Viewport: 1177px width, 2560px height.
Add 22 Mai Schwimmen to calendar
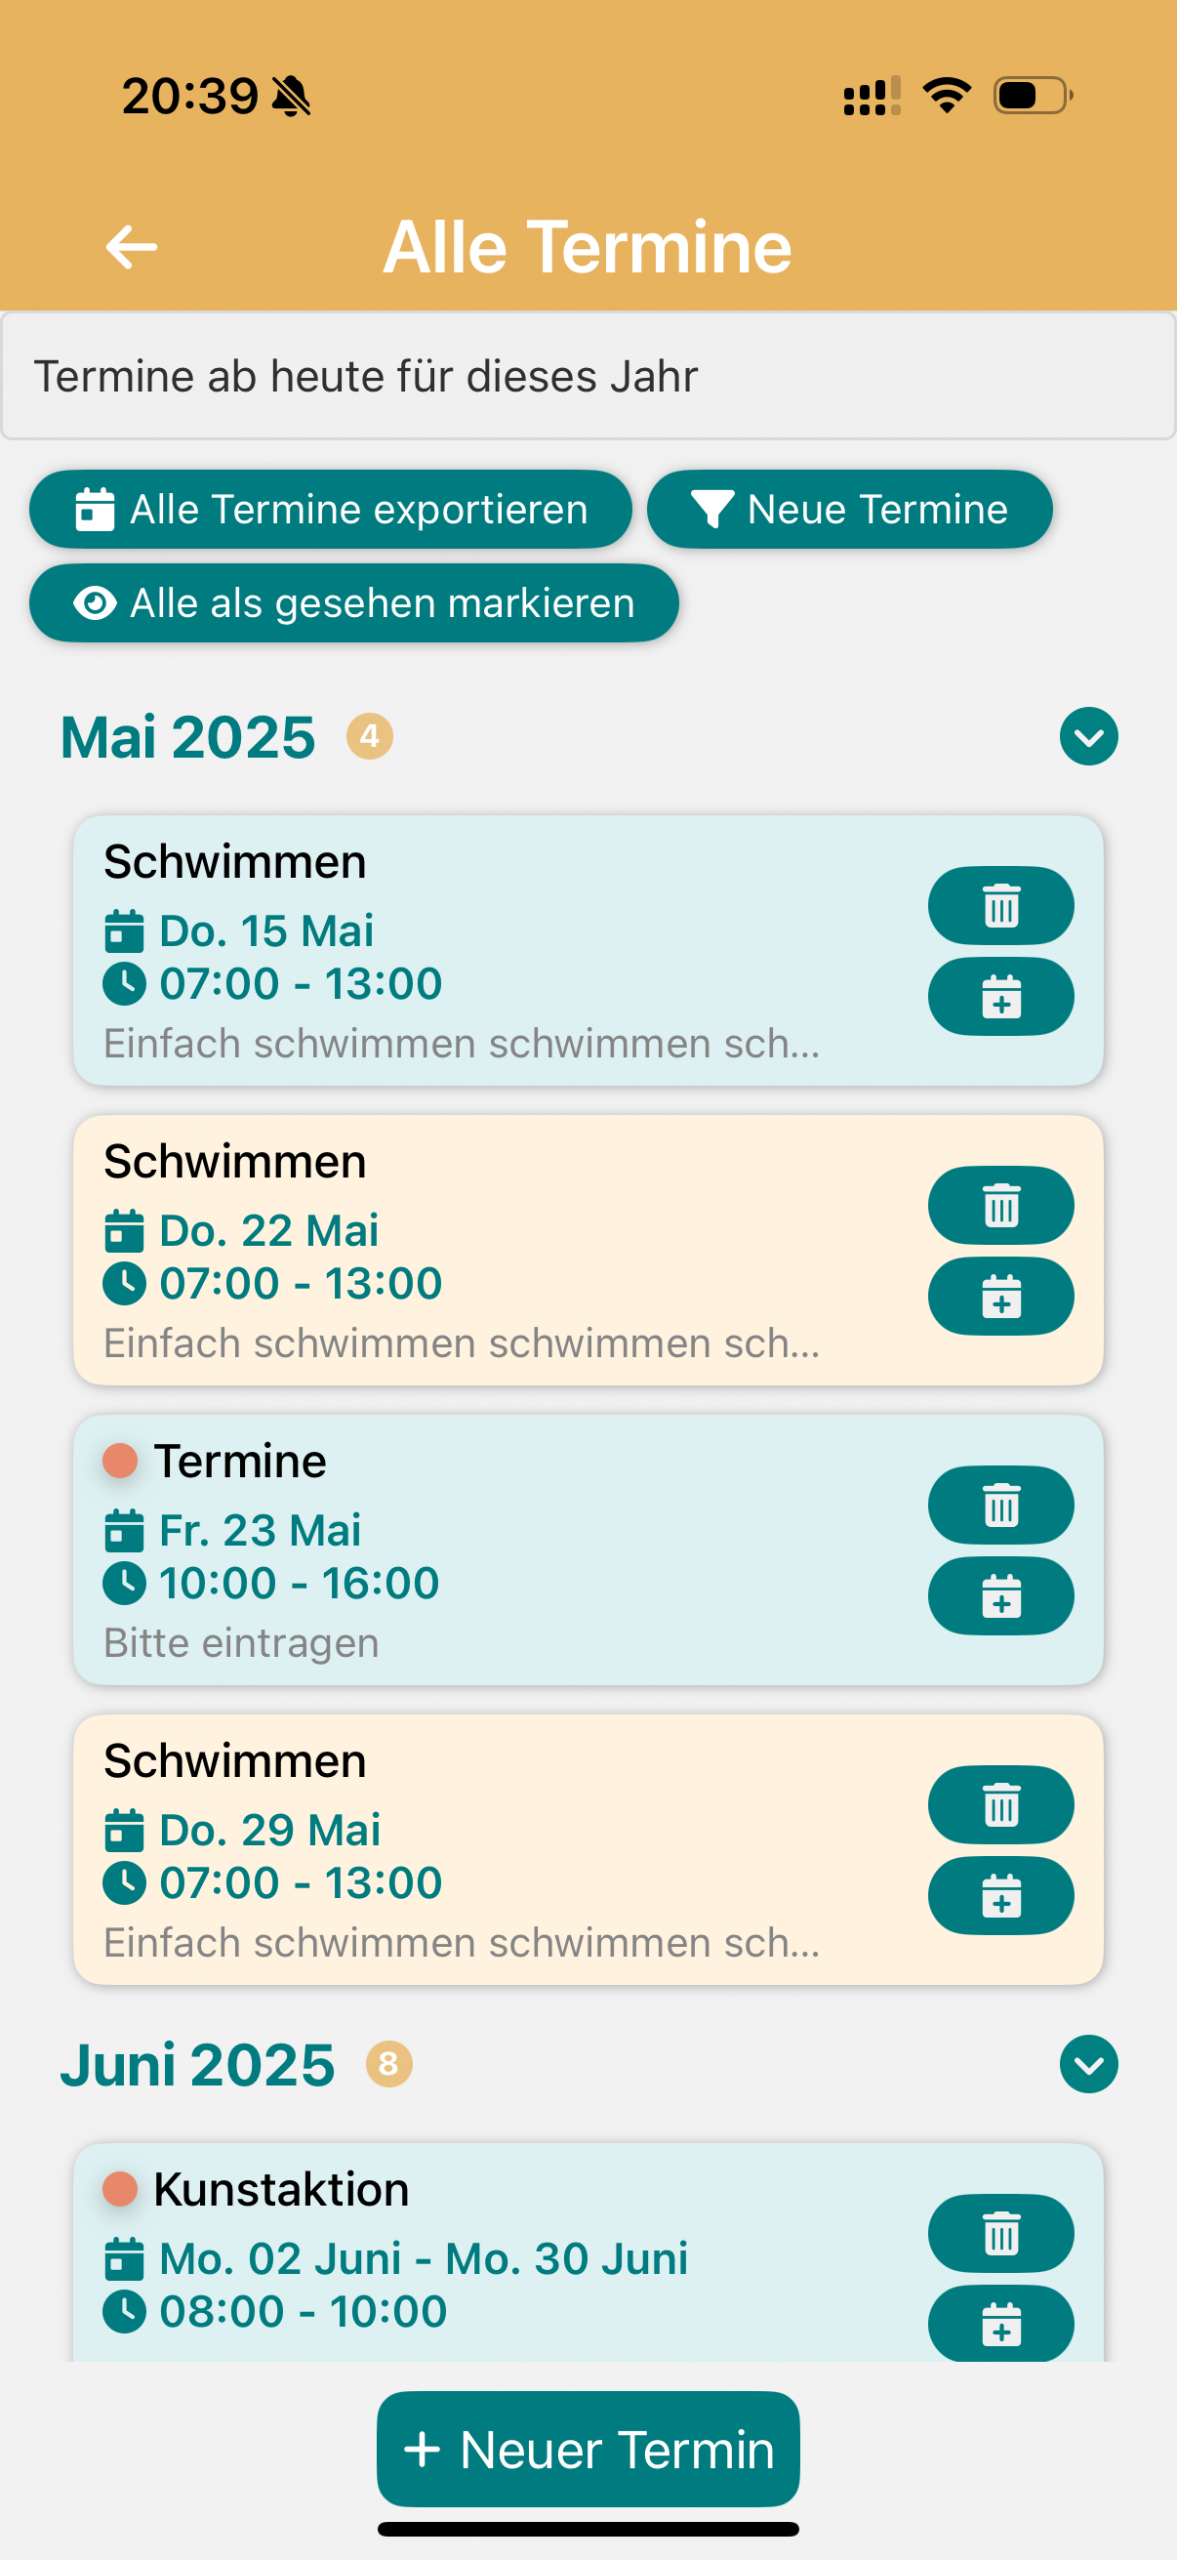(x=1000, y=1297)
